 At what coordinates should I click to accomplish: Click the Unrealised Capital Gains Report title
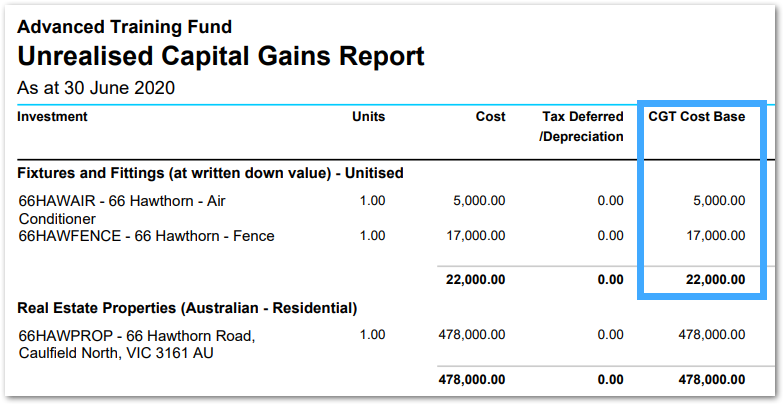click(x=220, y=56)
